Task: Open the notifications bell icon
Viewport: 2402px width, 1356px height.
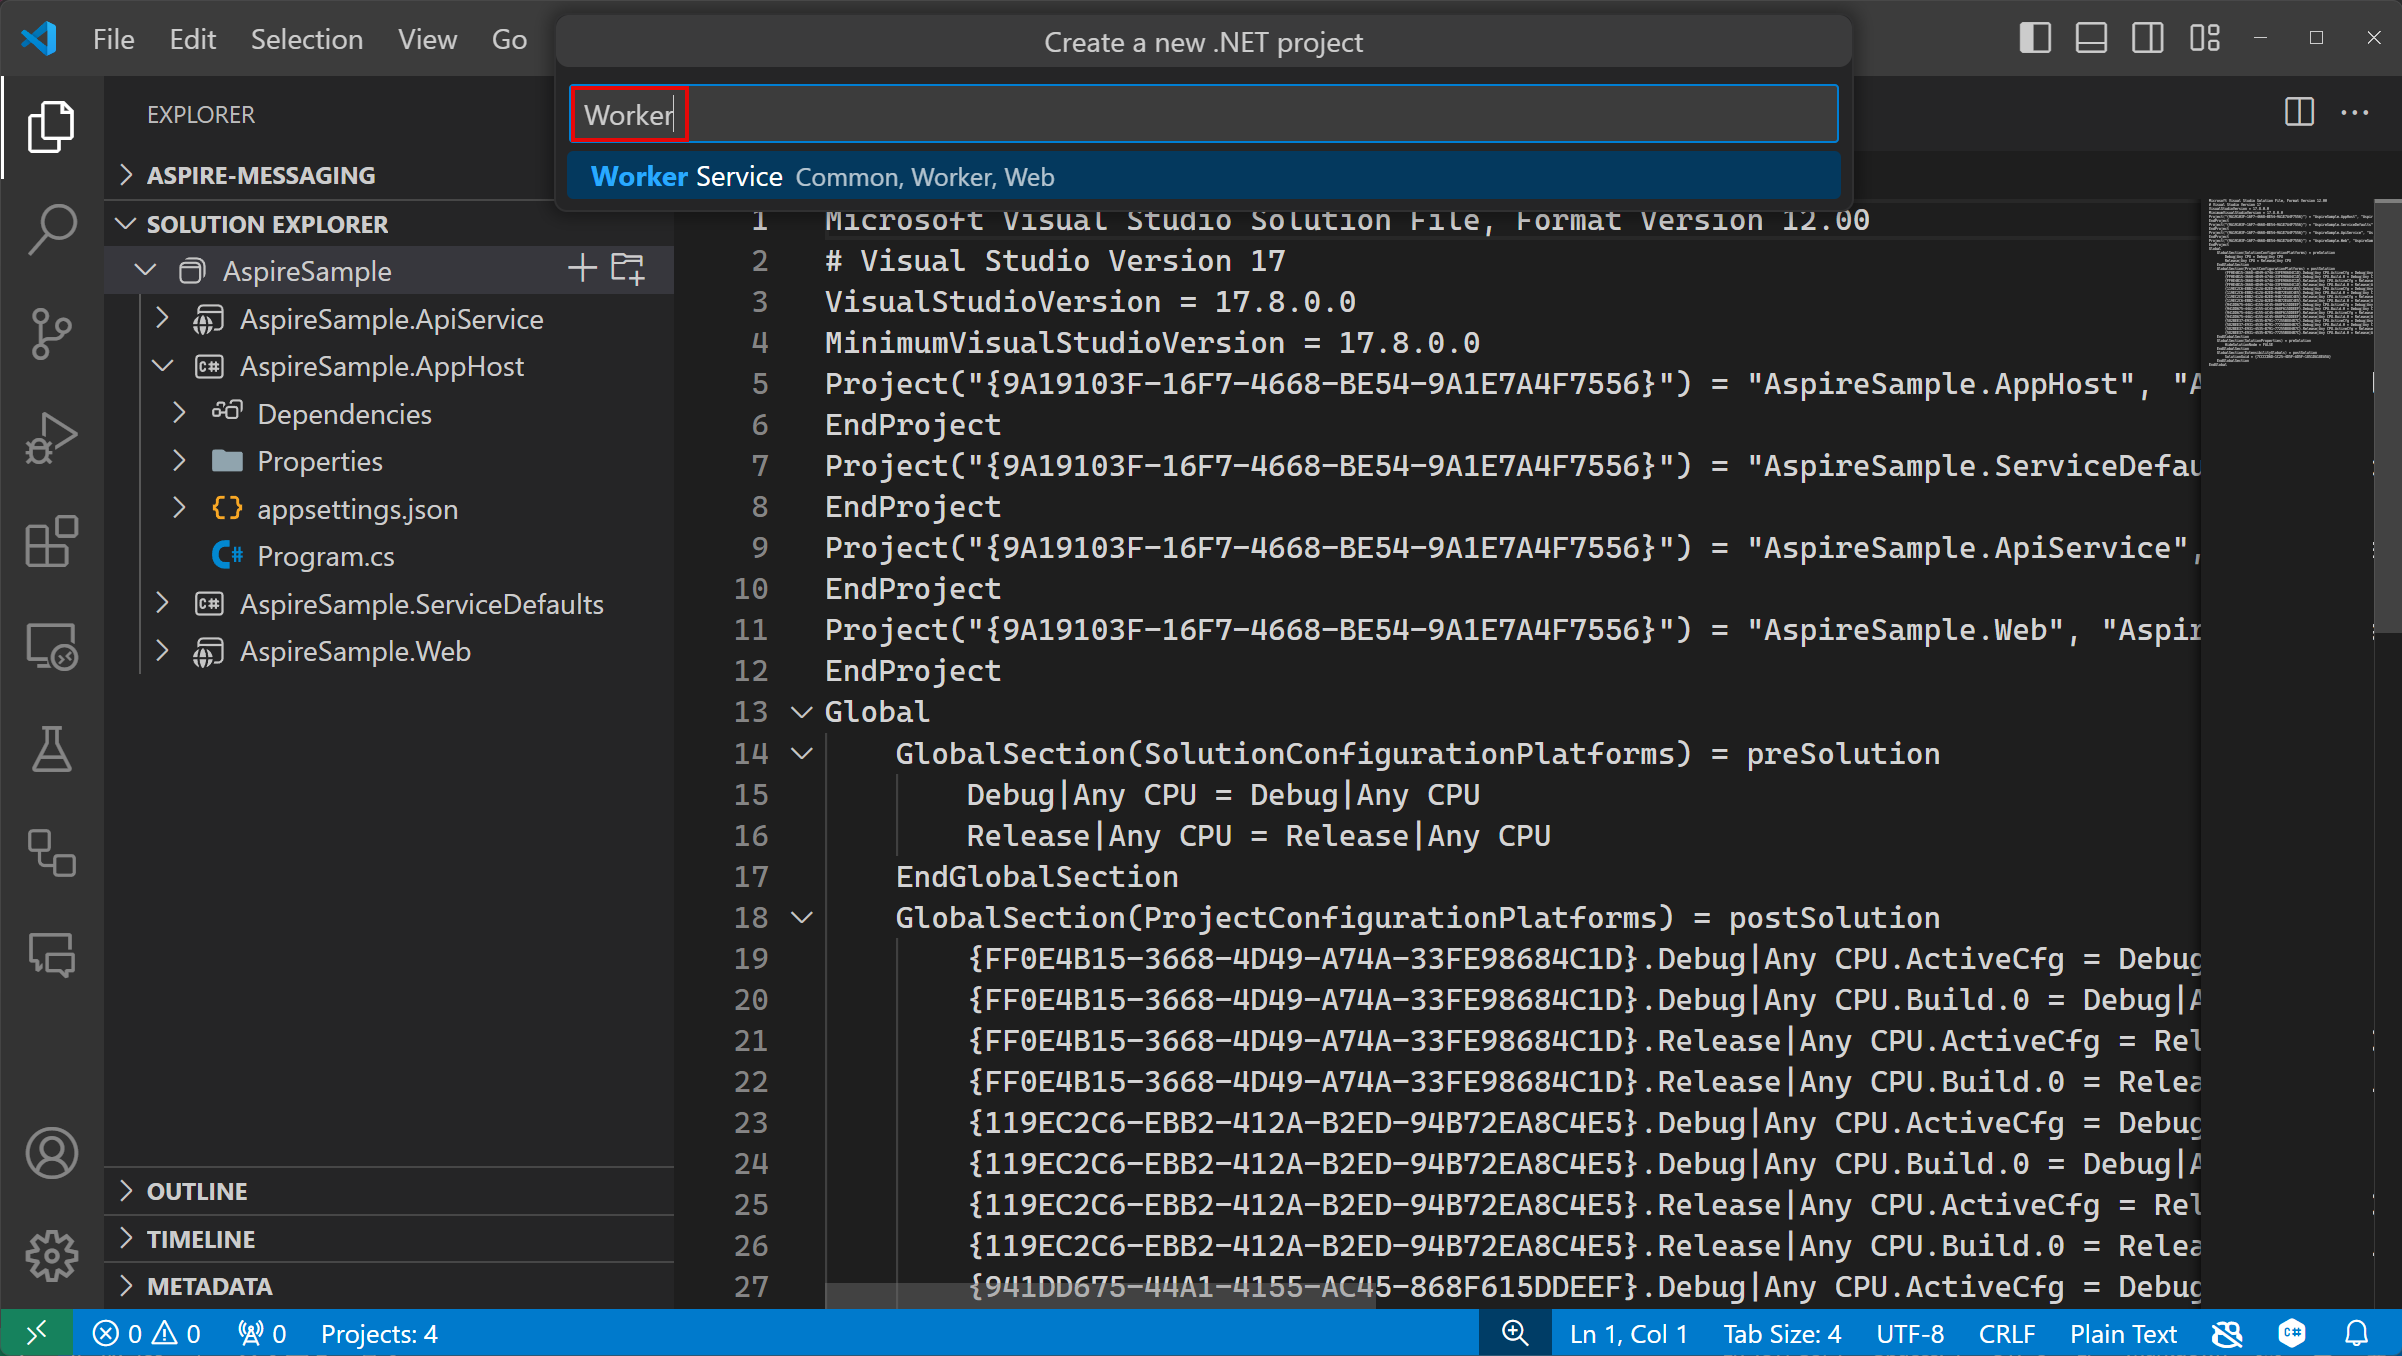Action: pyautogui.click(x=2357, y=1333)
